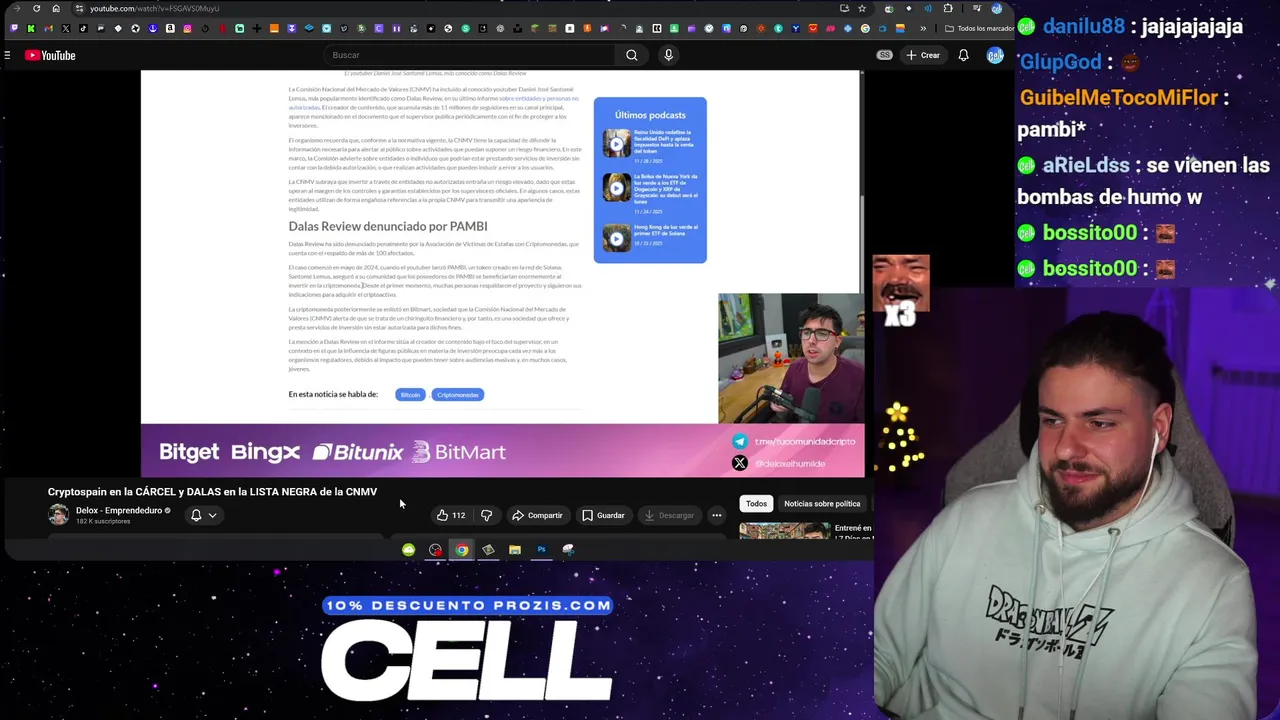Click the youtube.com address bar
Screen dimensions: 1280x720
[460, 8]
